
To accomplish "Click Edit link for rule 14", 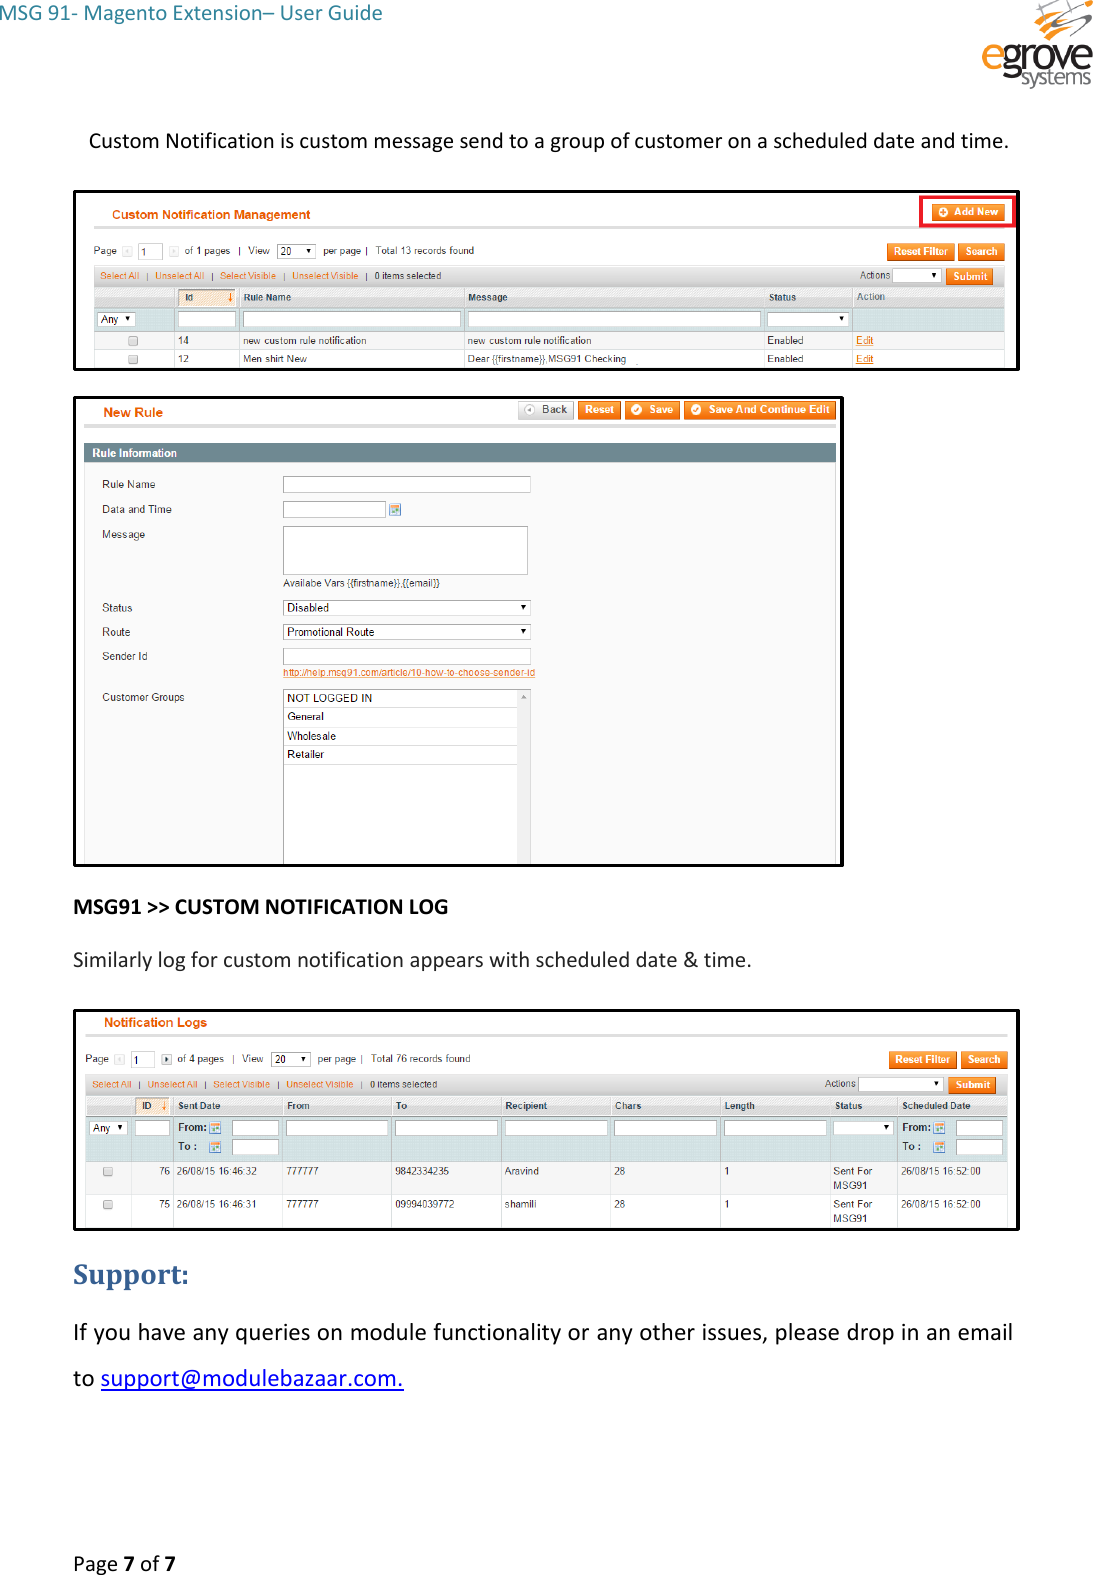I will coord(864,341).
